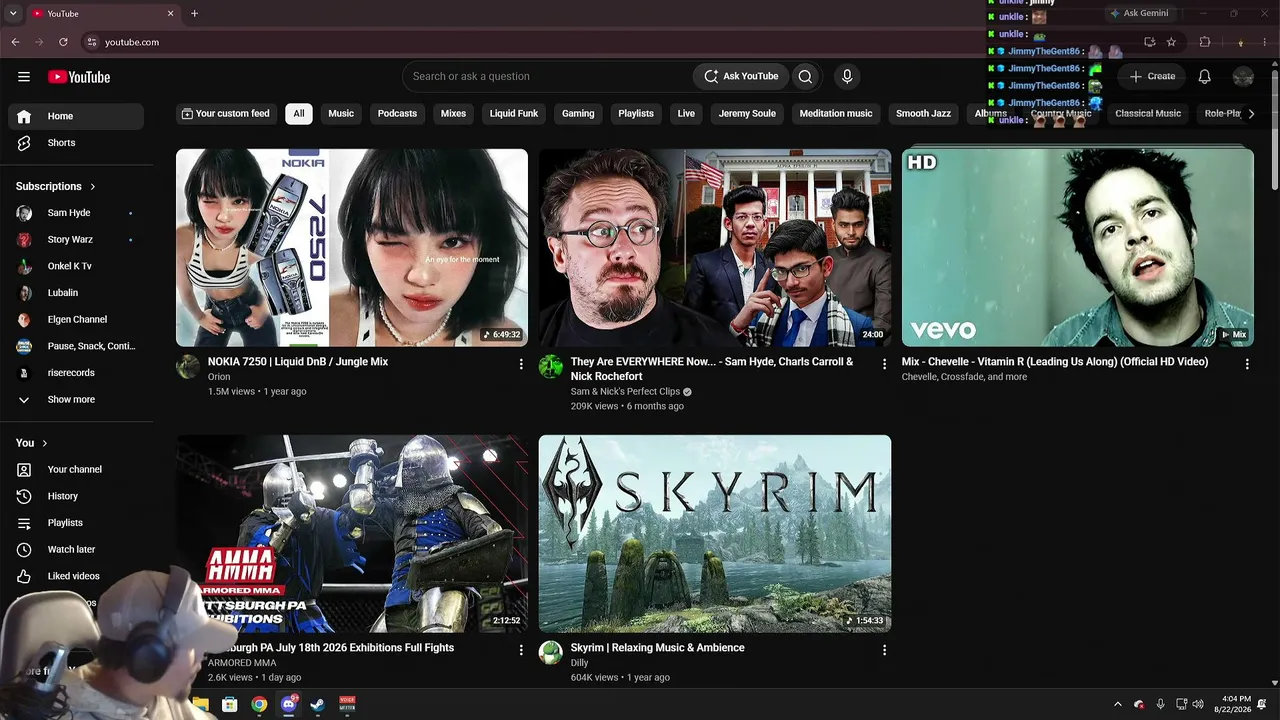Click Sam & Nick's Perfect Clips avatar
This screenshot has height=720, width=1280.
[551, 366]
